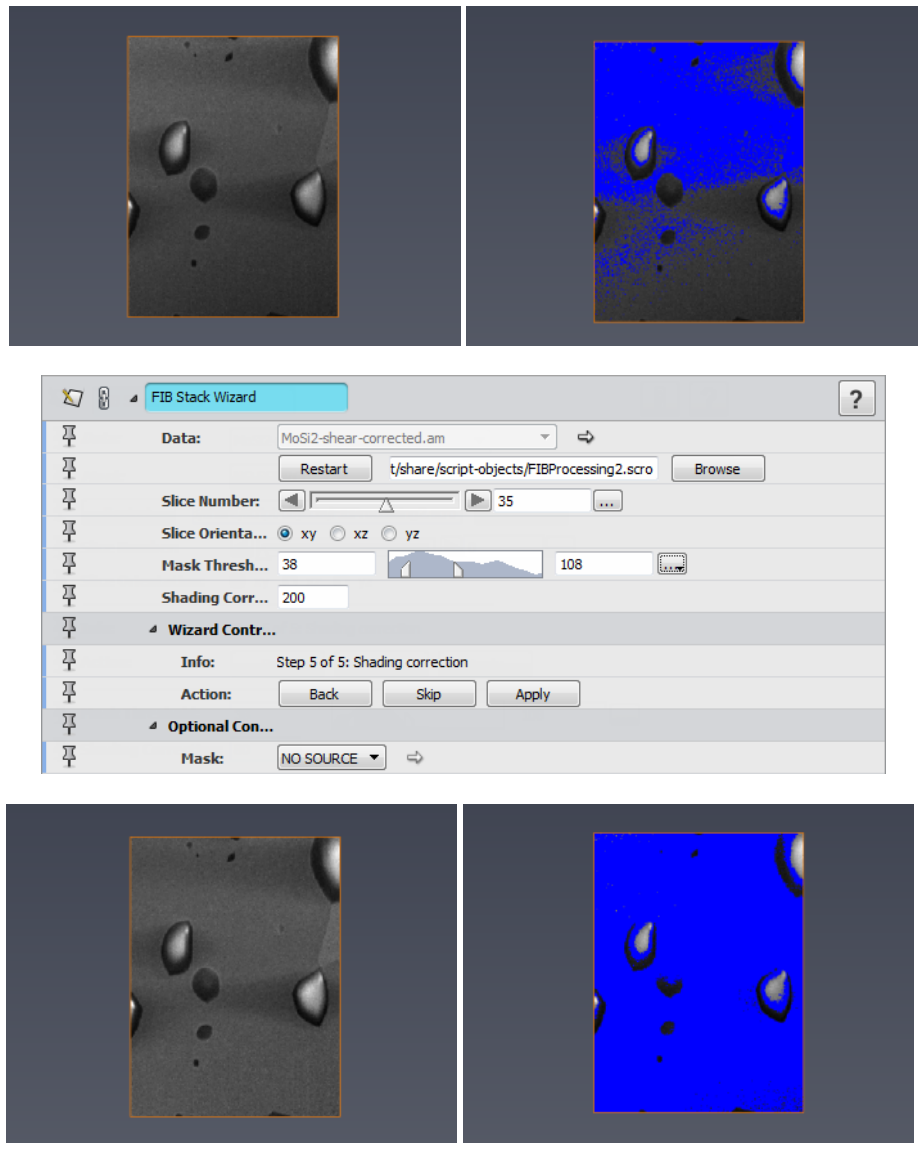
Task: Select the xz slice orientation
Action: 338,533
